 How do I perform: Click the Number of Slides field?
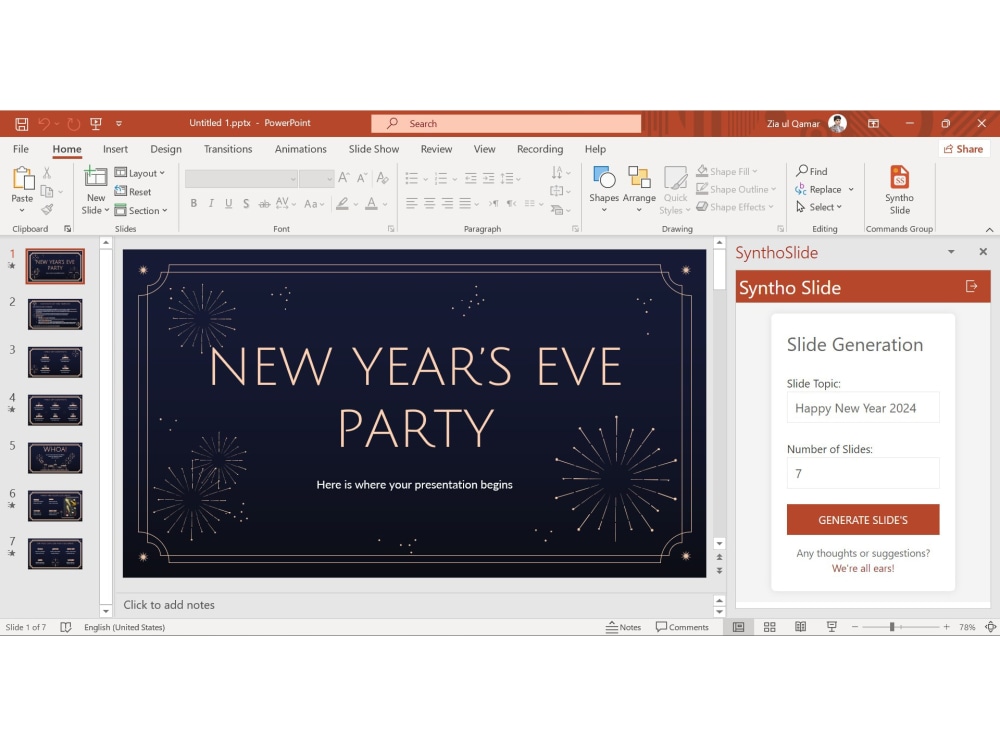tap(863, 473)
